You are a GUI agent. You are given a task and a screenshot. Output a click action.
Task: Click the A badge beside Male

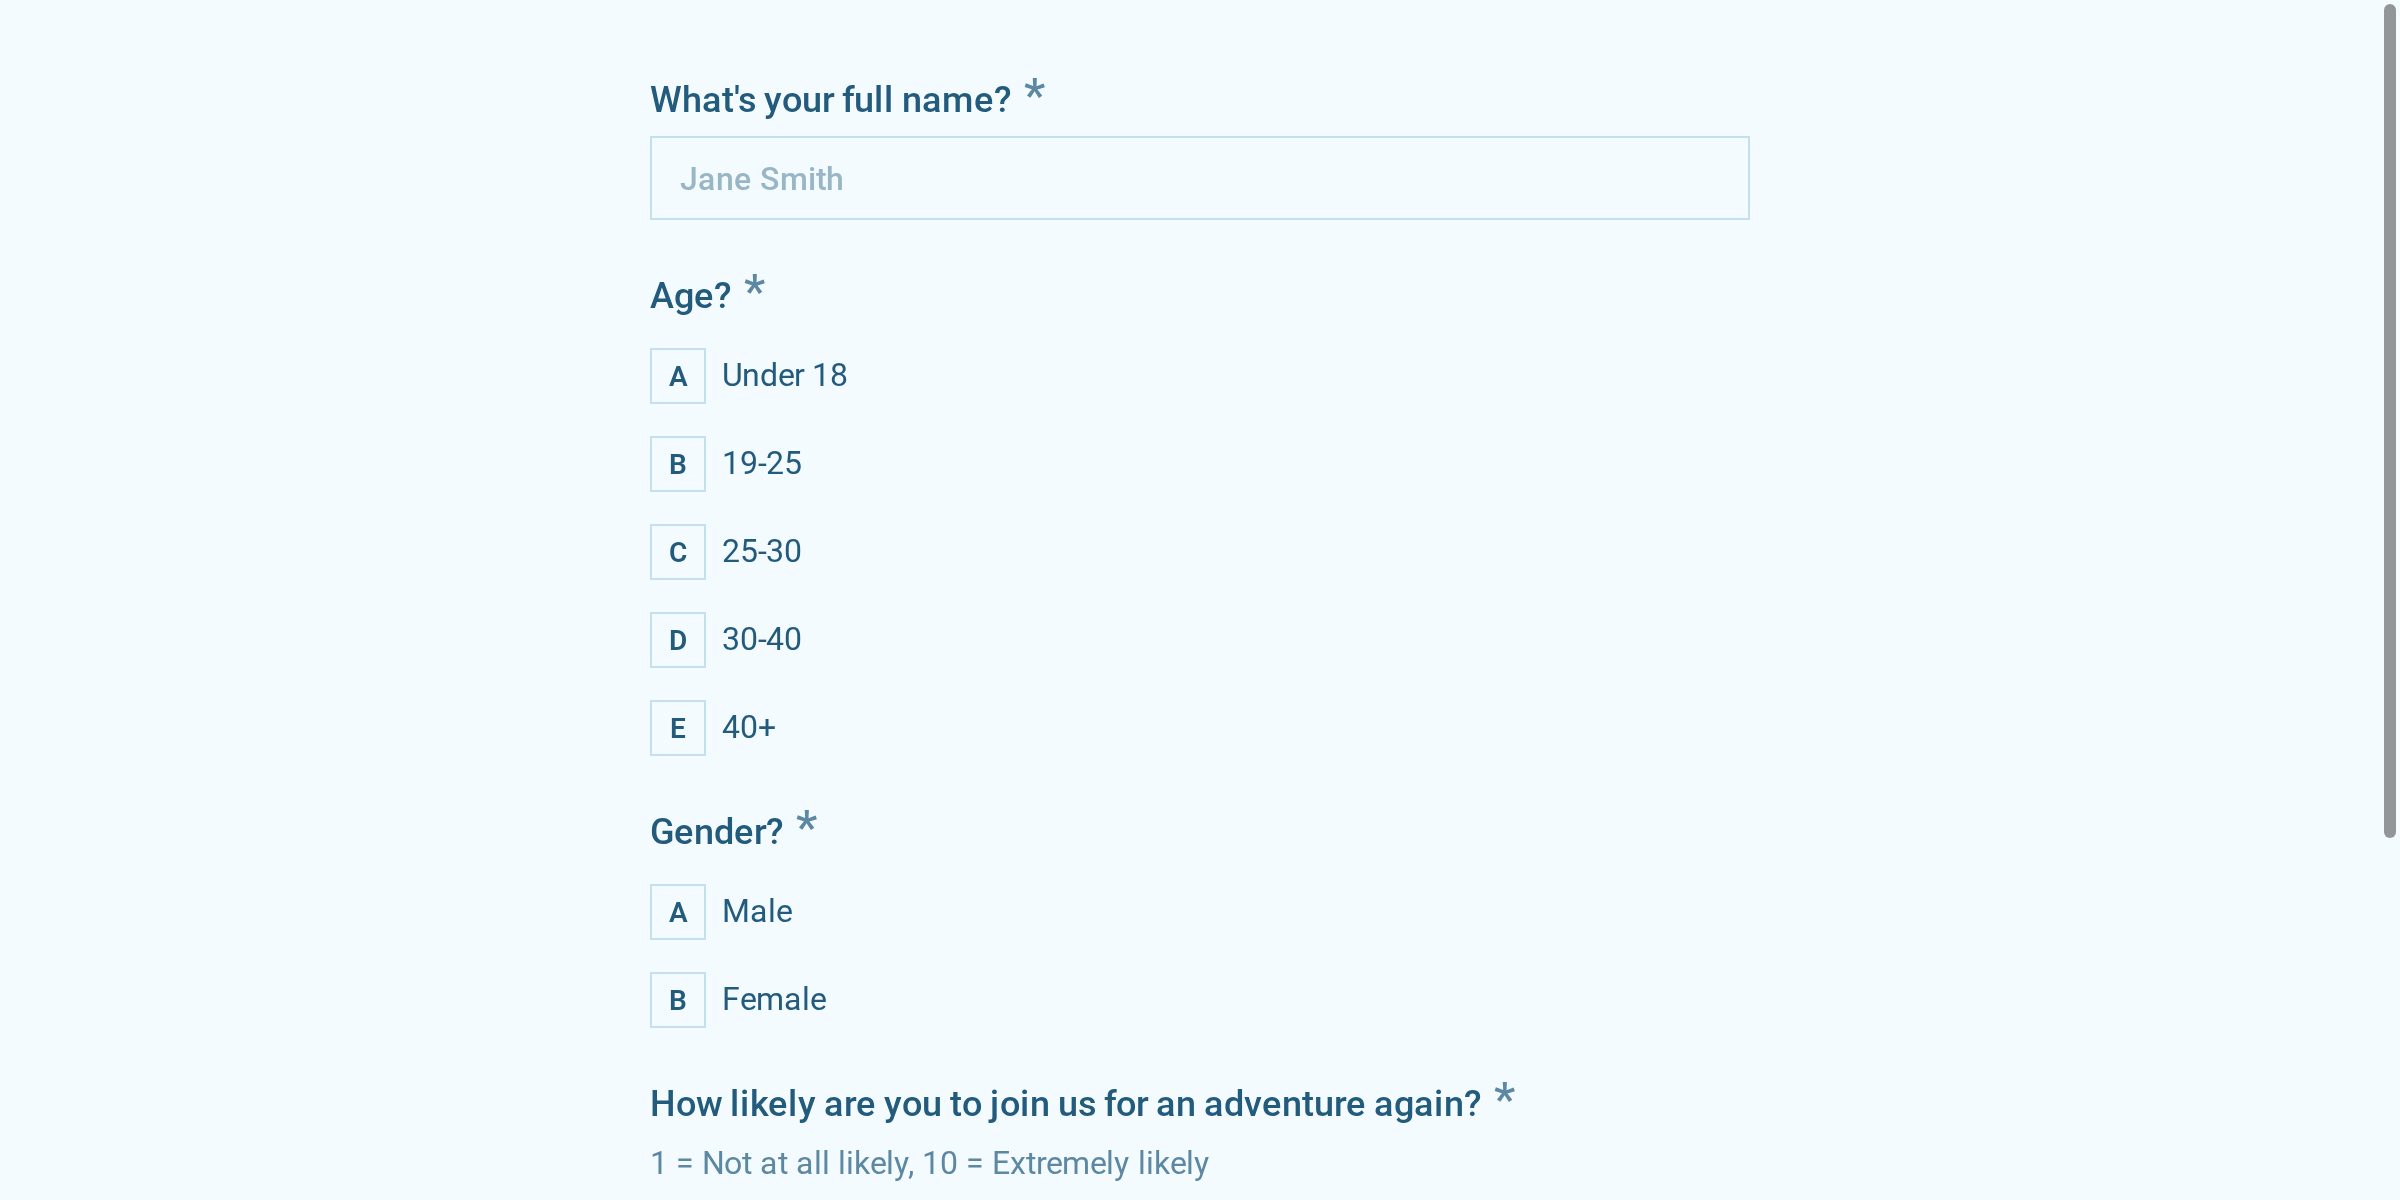[678, 912]
